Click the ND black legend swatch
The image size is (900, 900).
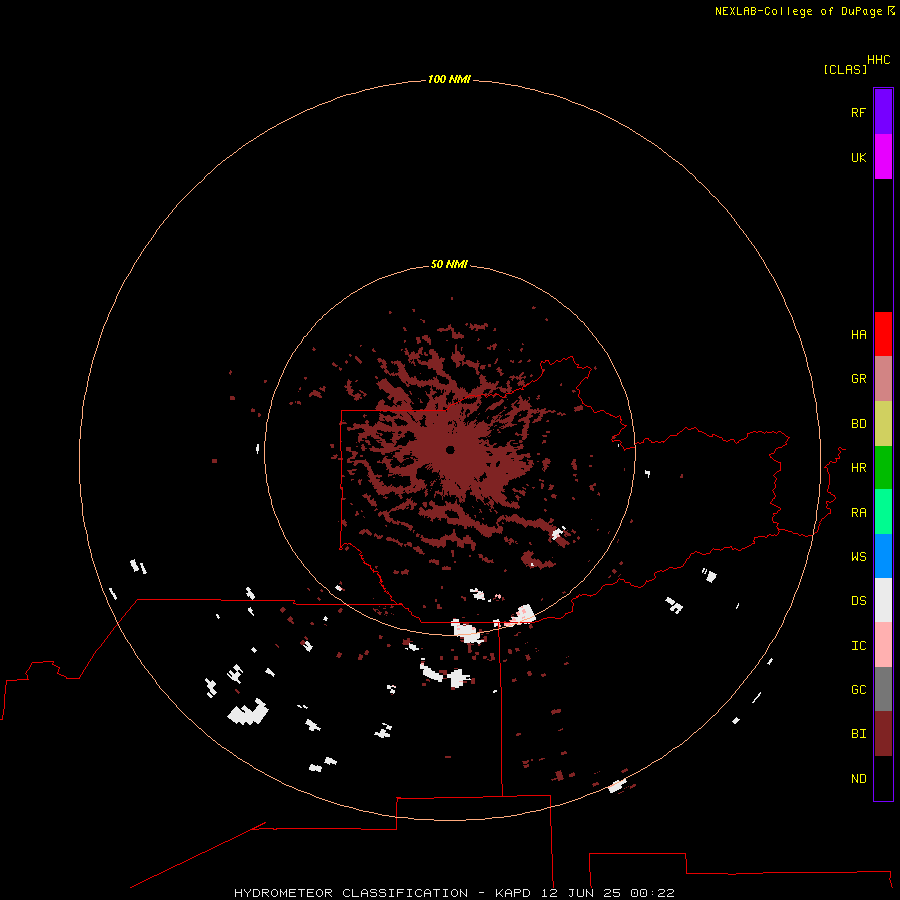coord(883,778)
